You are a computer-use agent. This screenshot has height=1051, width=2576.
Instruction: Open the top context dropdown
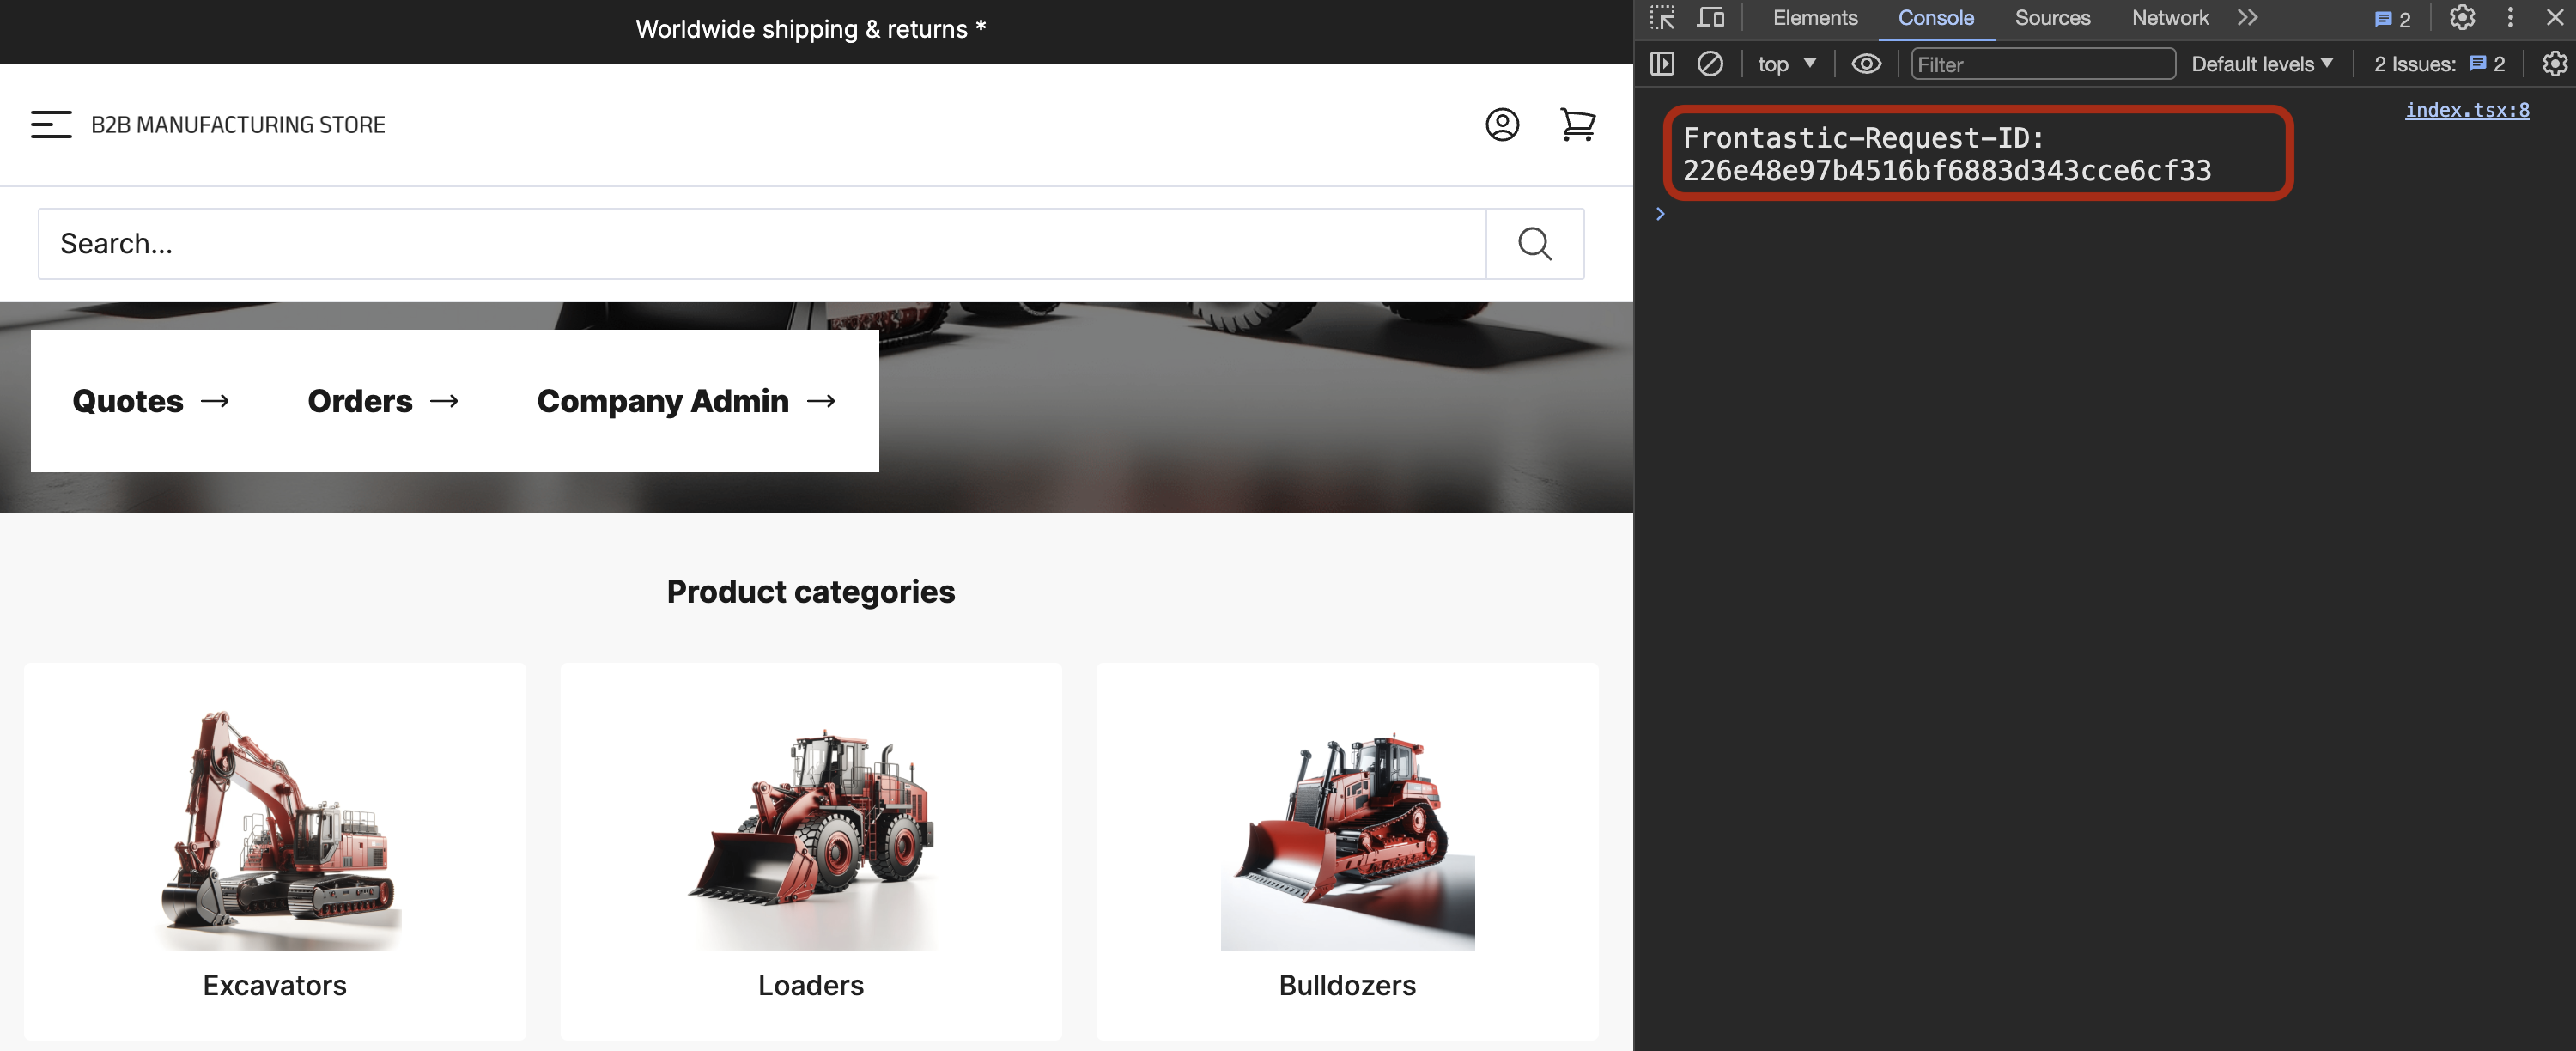coord(1786,64)
